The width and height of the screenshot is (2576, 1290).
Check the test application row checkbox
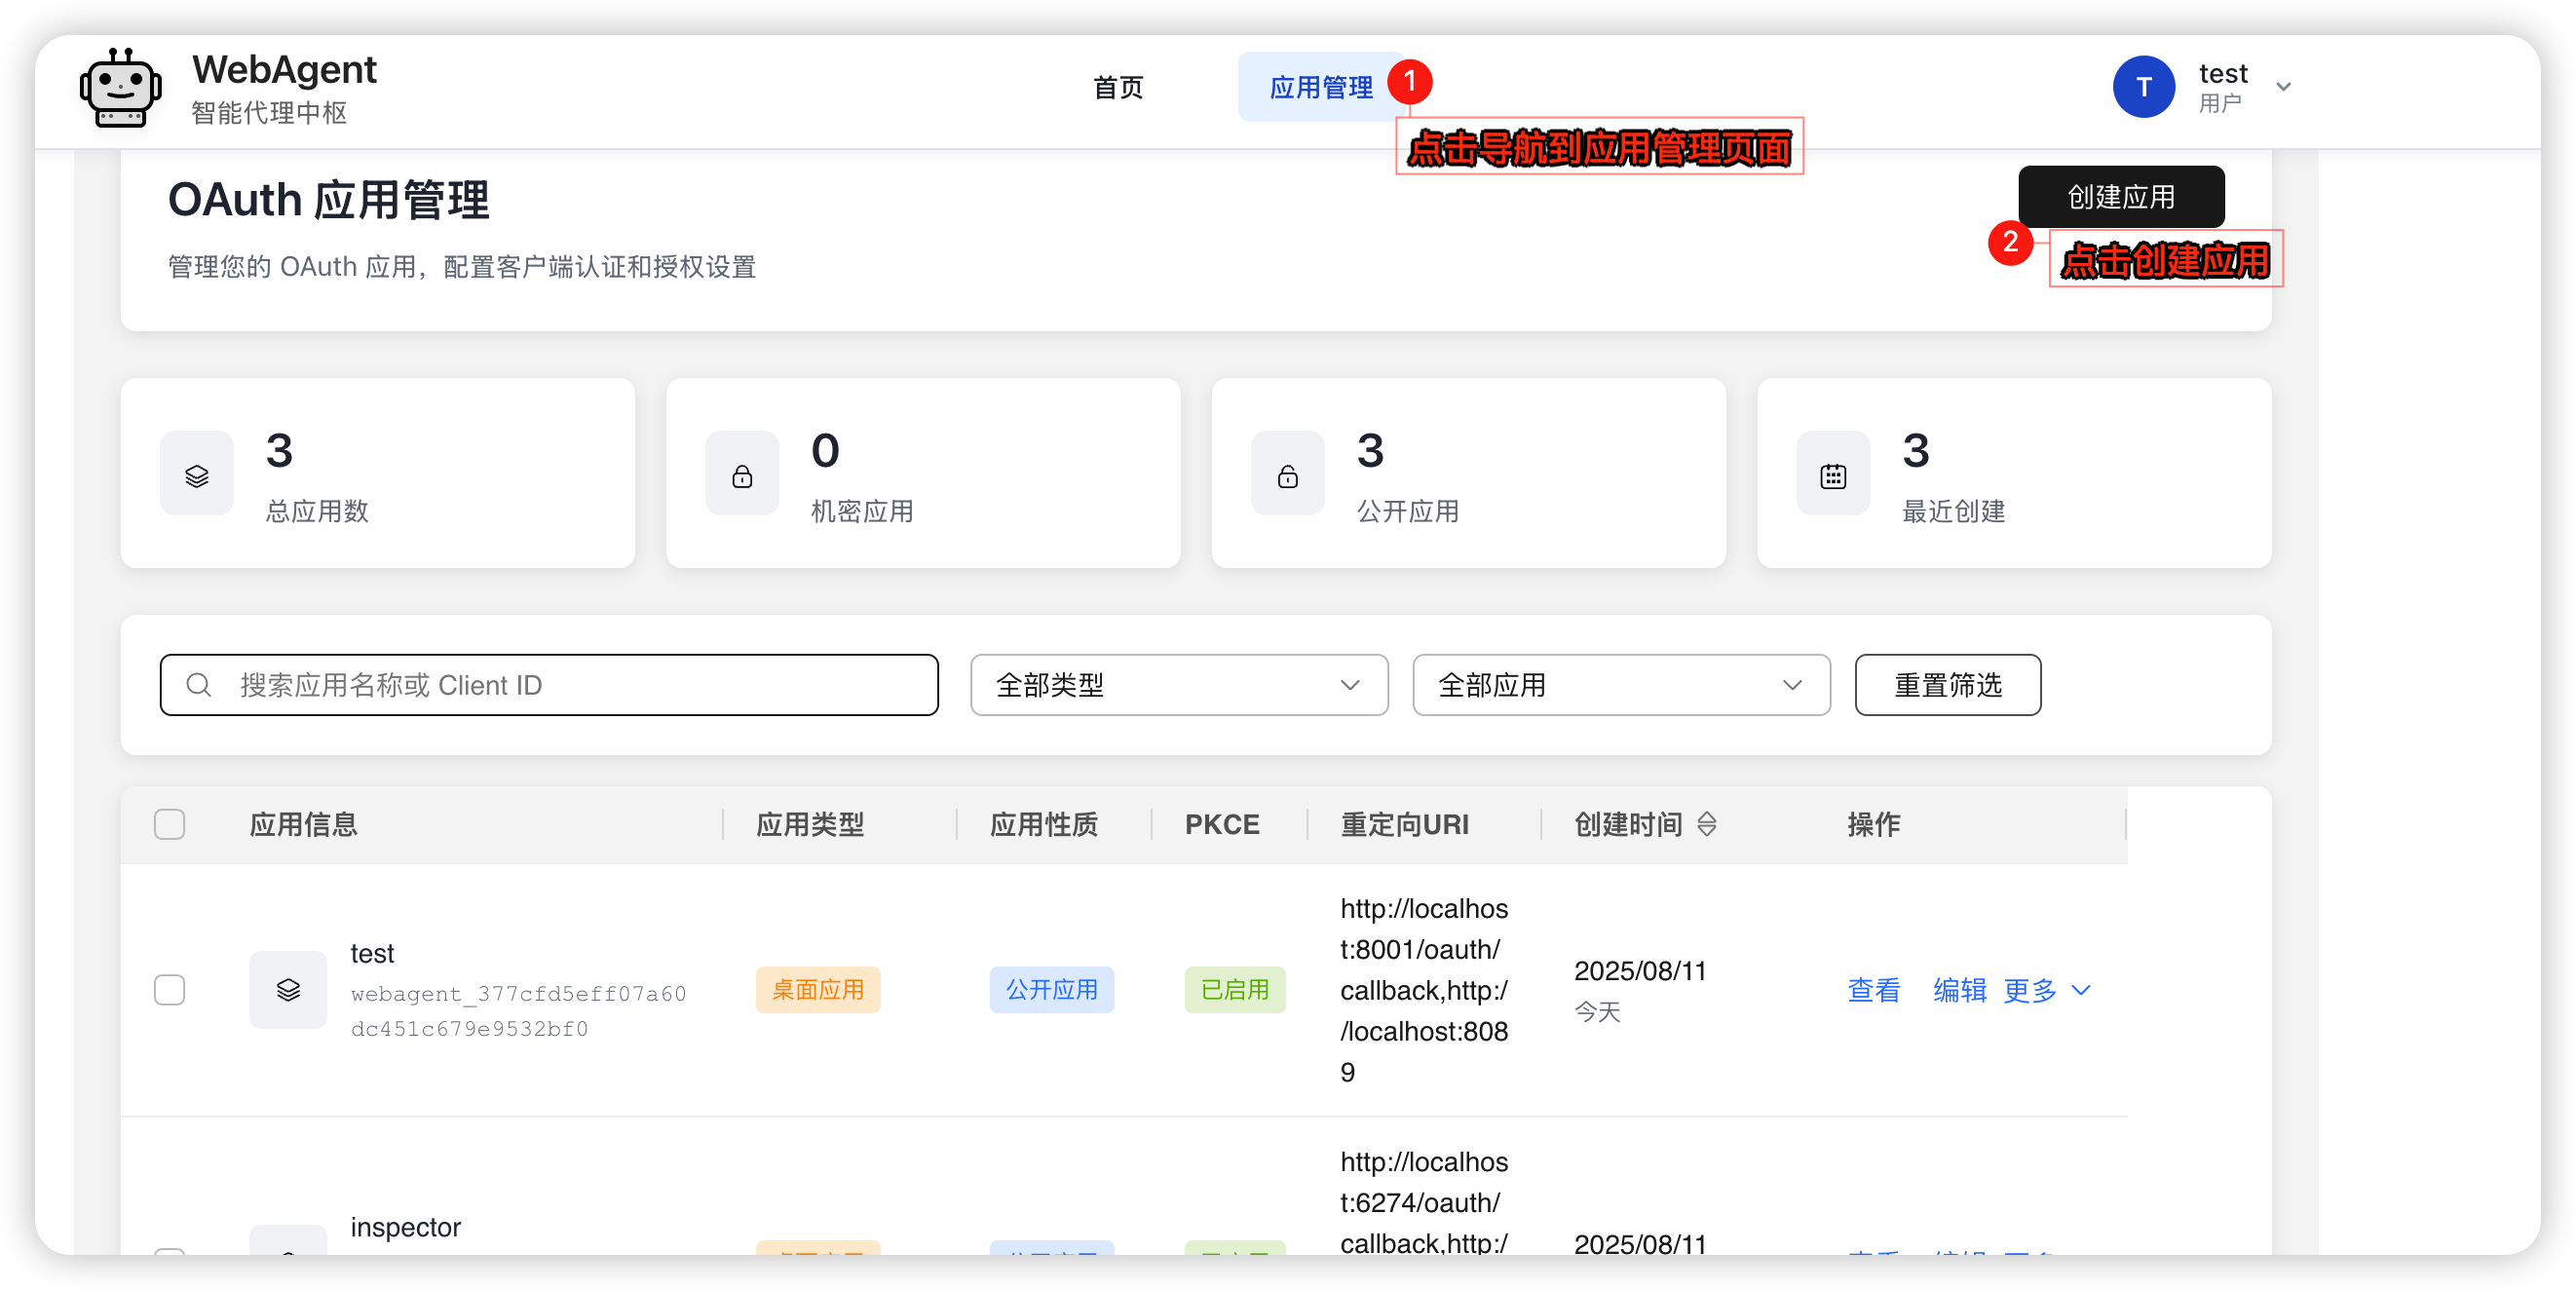click(170, 990)
